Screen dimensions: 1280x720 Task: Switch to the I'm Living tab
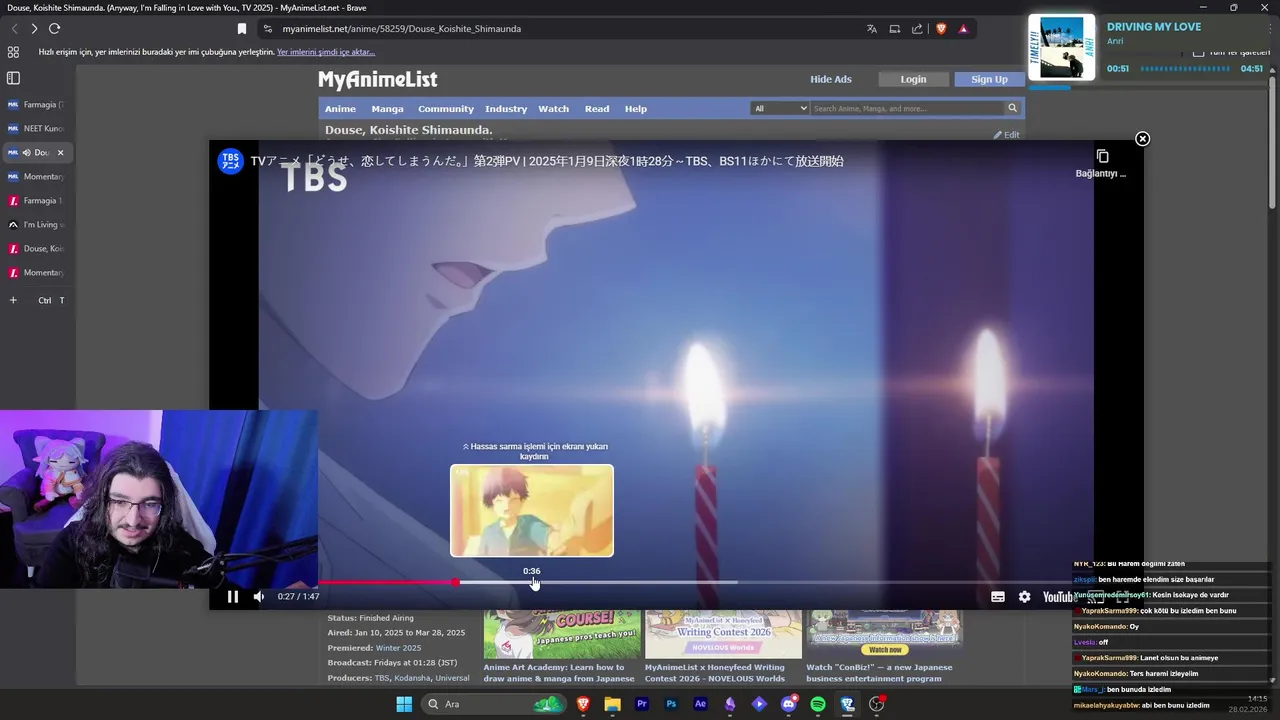[x=36, y=224]
